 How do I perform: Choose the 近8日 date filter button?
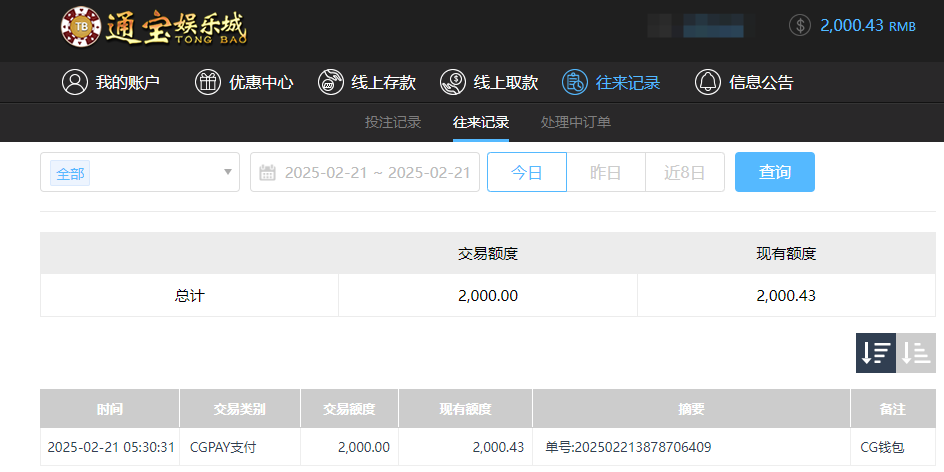point(685,172)
